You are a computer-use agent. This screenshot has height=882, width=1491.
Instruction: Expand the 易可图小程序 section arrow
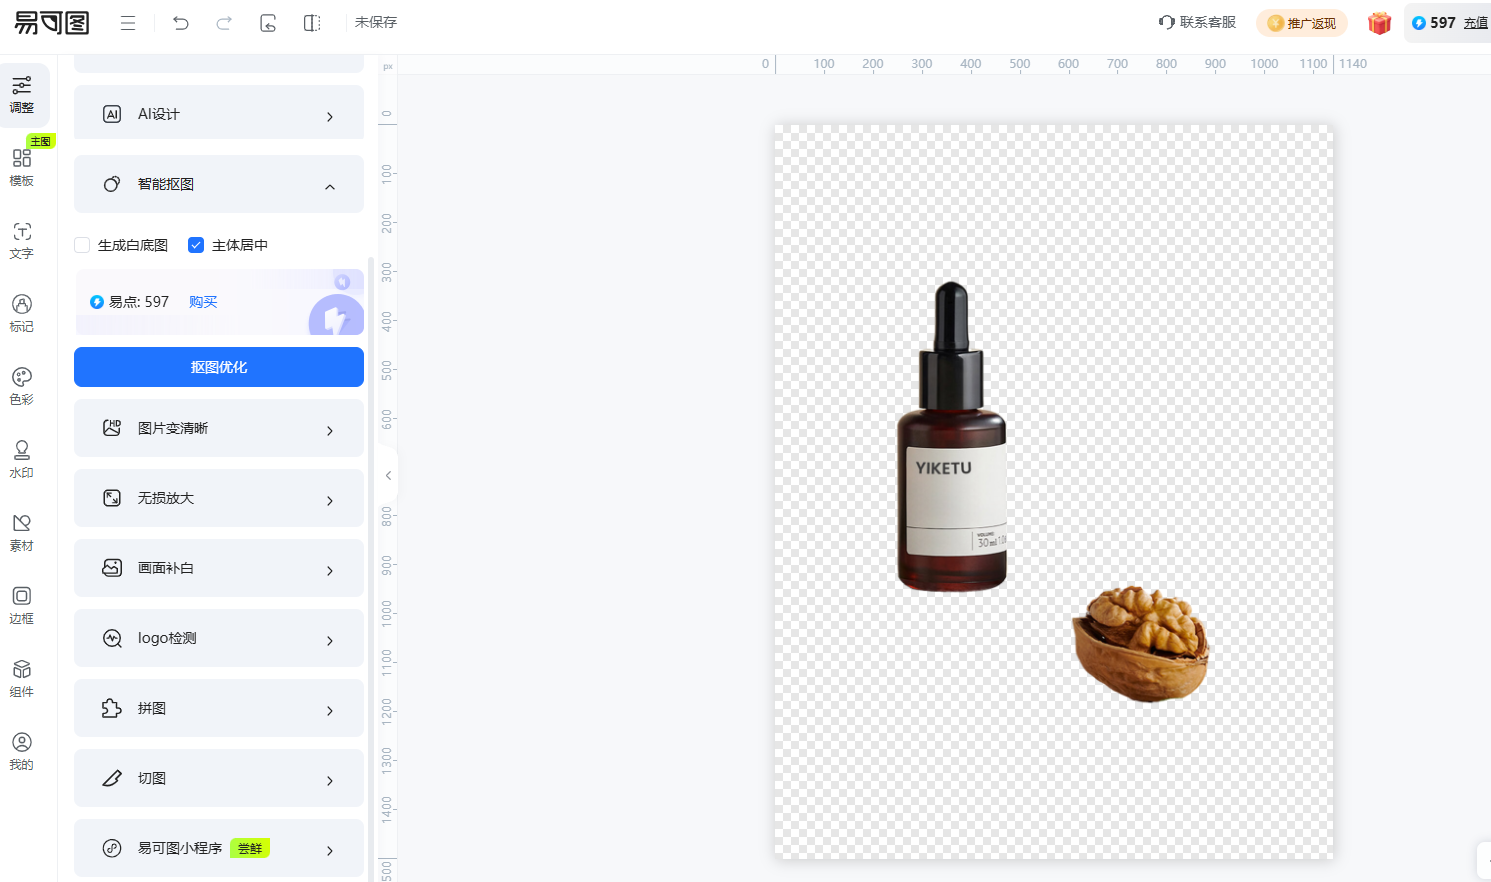coord(330,851)
